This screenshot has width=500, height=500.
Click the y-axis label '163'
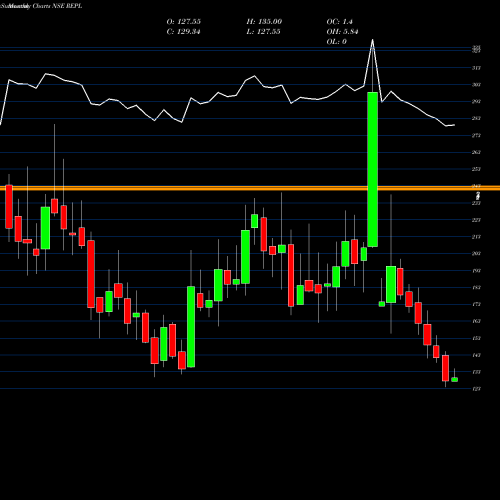click(476, 321)
